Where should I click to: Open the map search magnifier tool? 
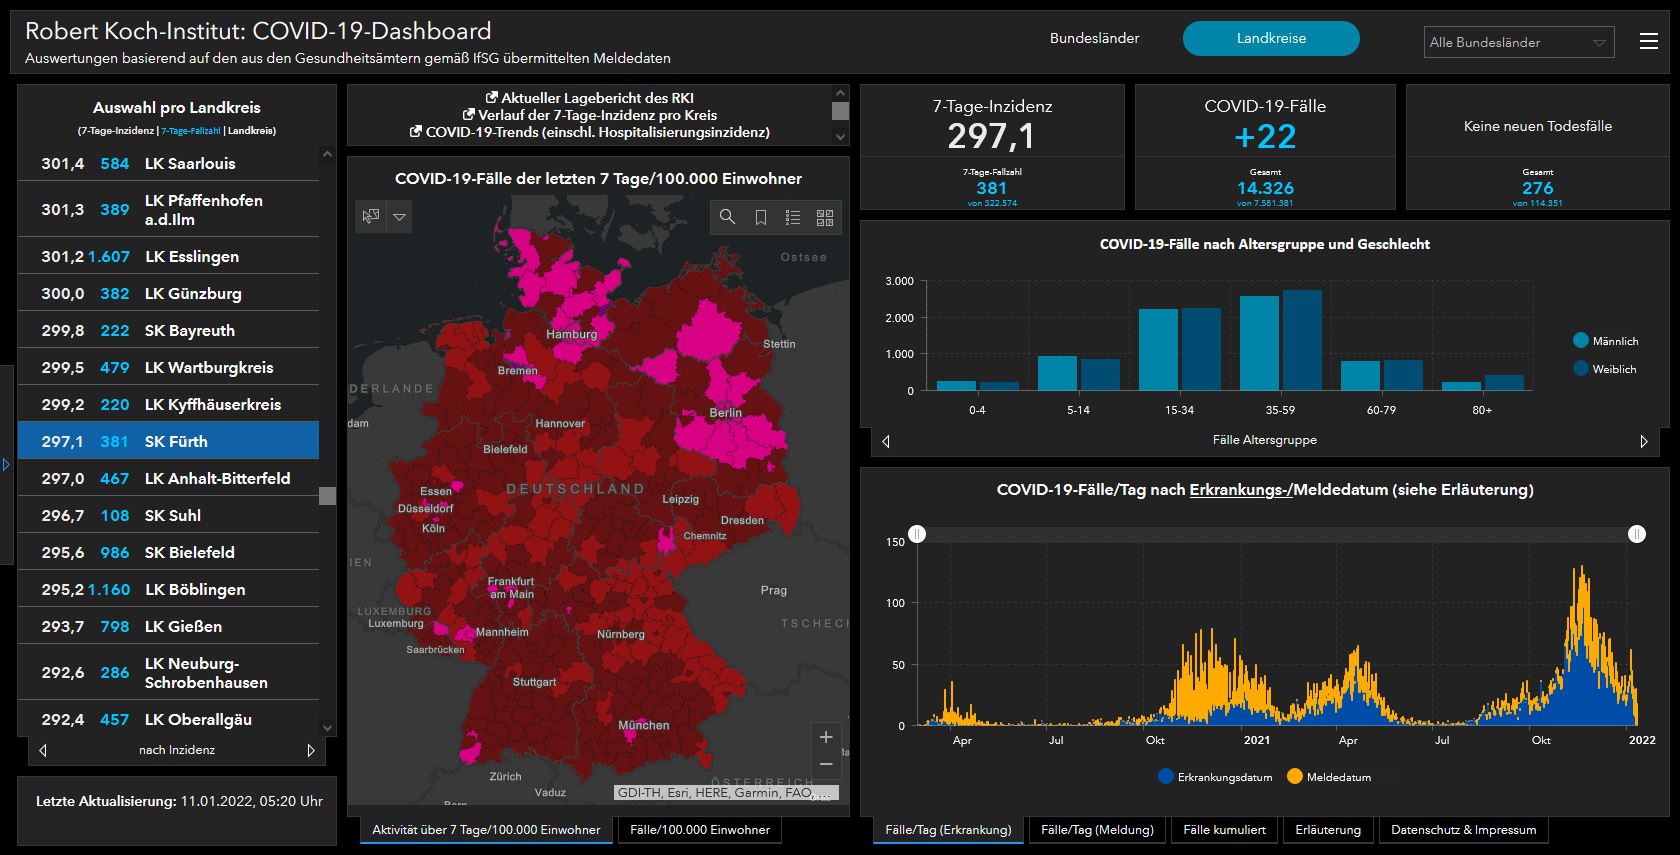727,217
